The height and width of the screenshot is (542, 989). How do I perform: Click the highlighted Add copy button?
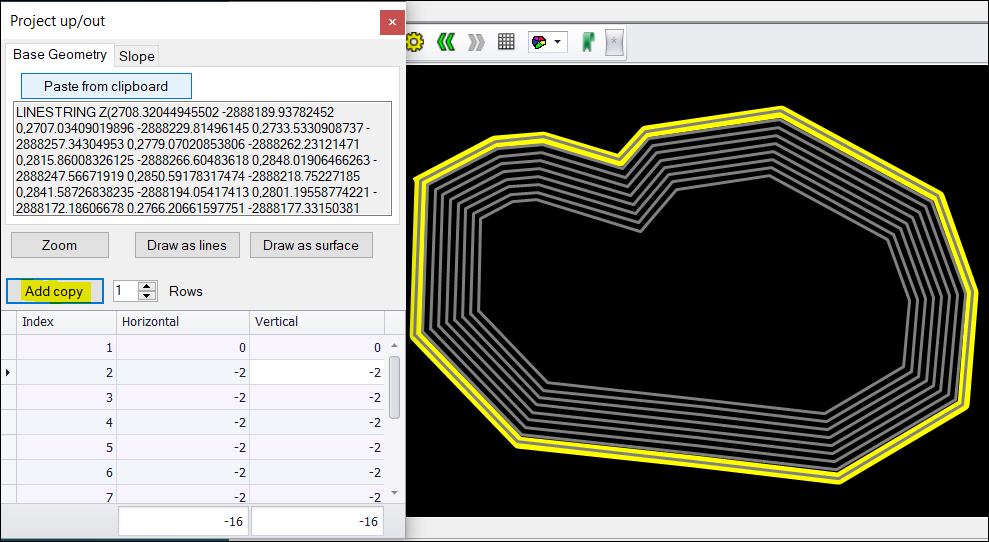click(54, 291)
